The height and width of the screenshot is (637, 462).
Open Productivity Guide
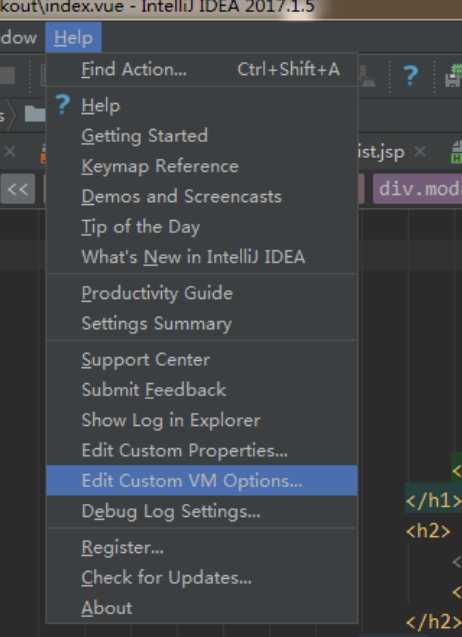(202, 293)
